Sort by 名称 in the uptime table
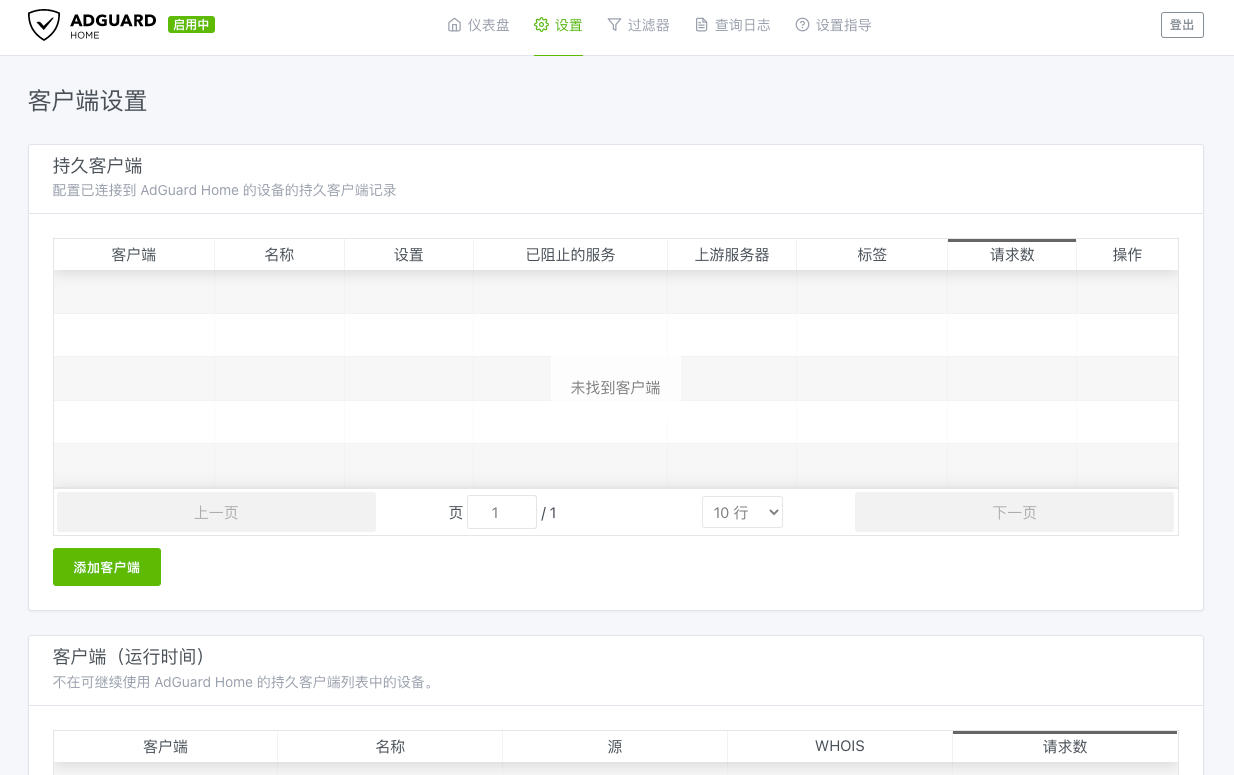1234x775 pixels. [389, 746]
